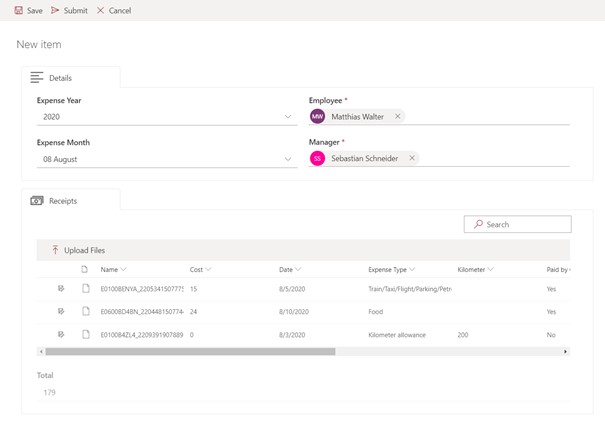Click Upload Files button
605x421 pixels.
click(78, 250)
